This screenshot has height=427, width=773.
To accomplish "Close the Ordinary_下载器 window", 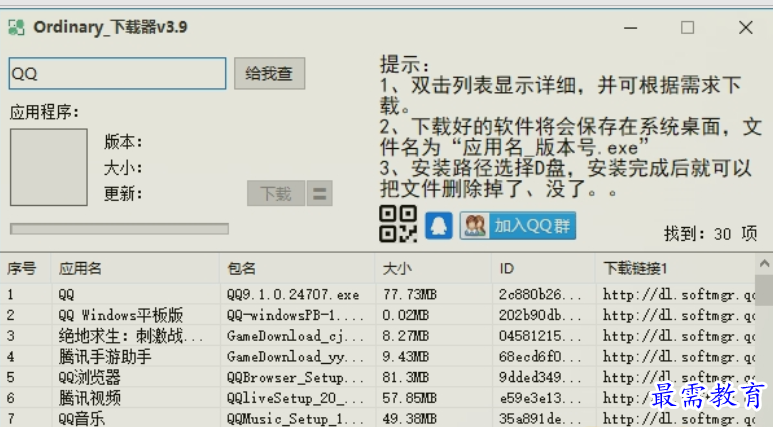I will point(745,28).
